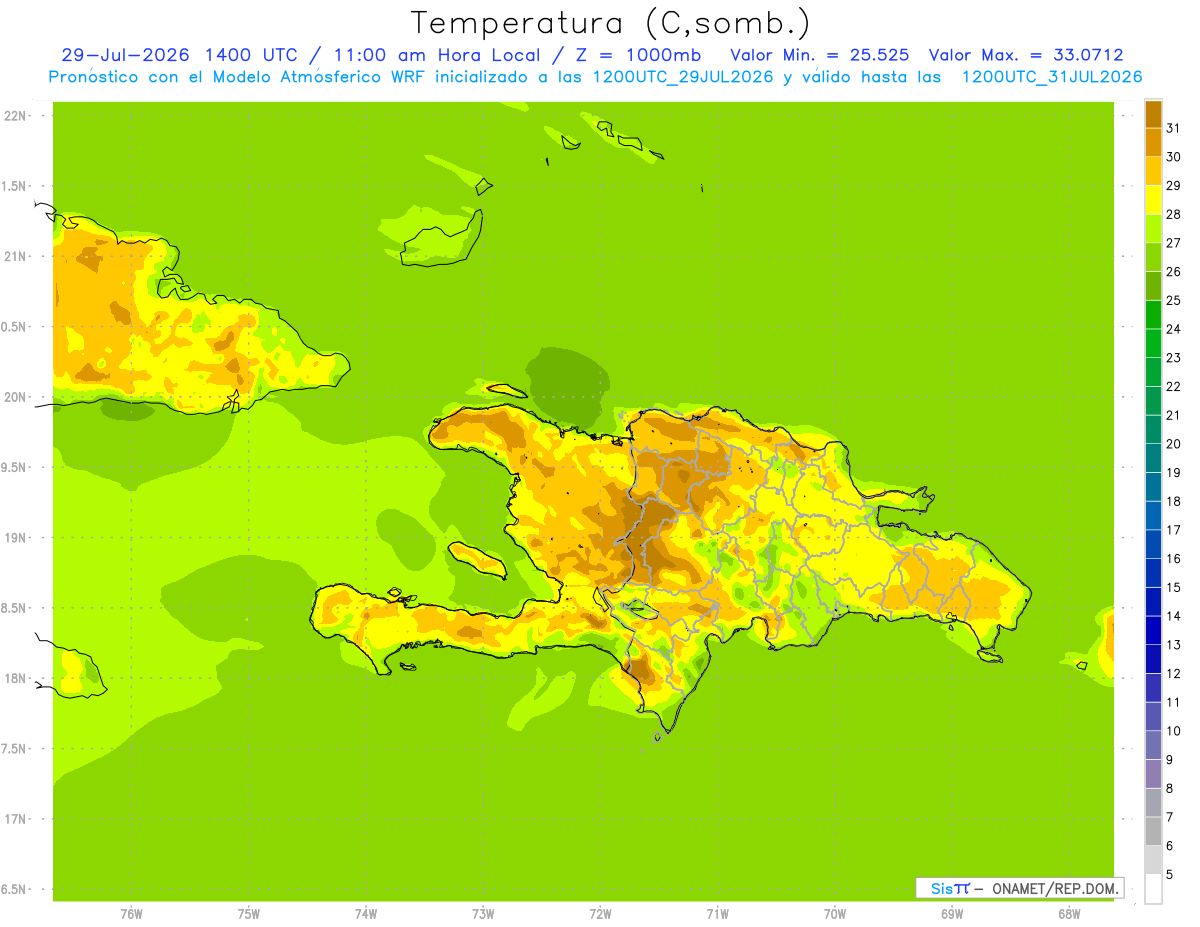This screenshot has width=1200, height=927.
Task: Click the '70W' longitude axis label
Action: [x=835, y=914]
